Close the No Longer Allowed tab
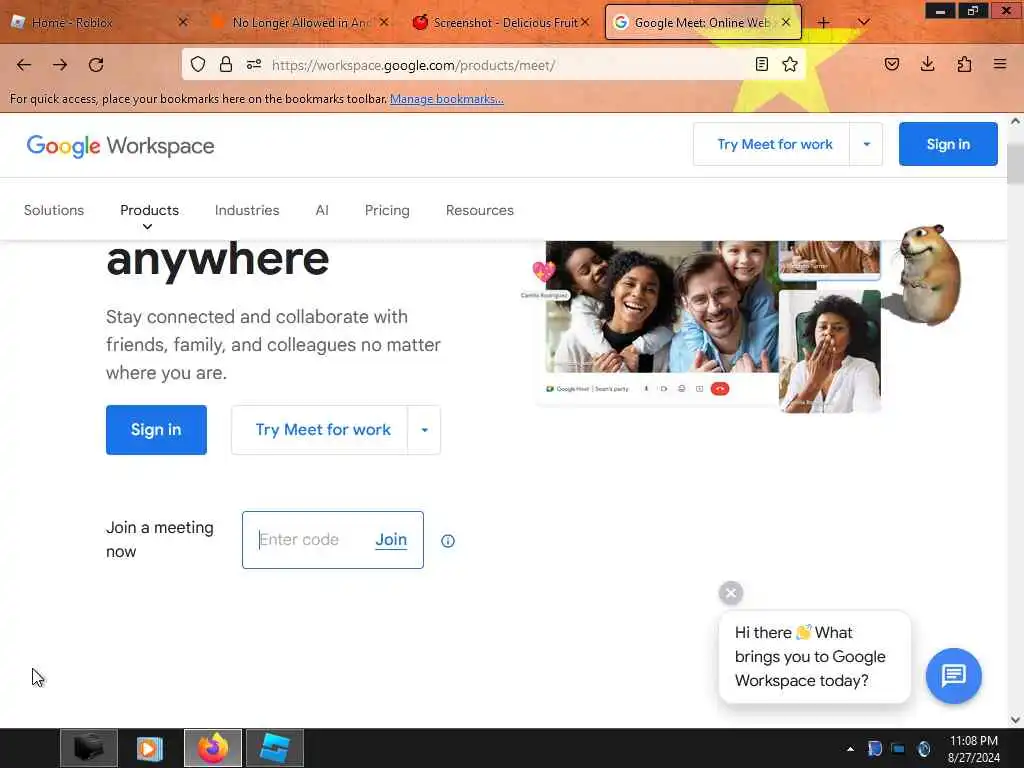Screen dimensions: 1024x768 (384, 22)
